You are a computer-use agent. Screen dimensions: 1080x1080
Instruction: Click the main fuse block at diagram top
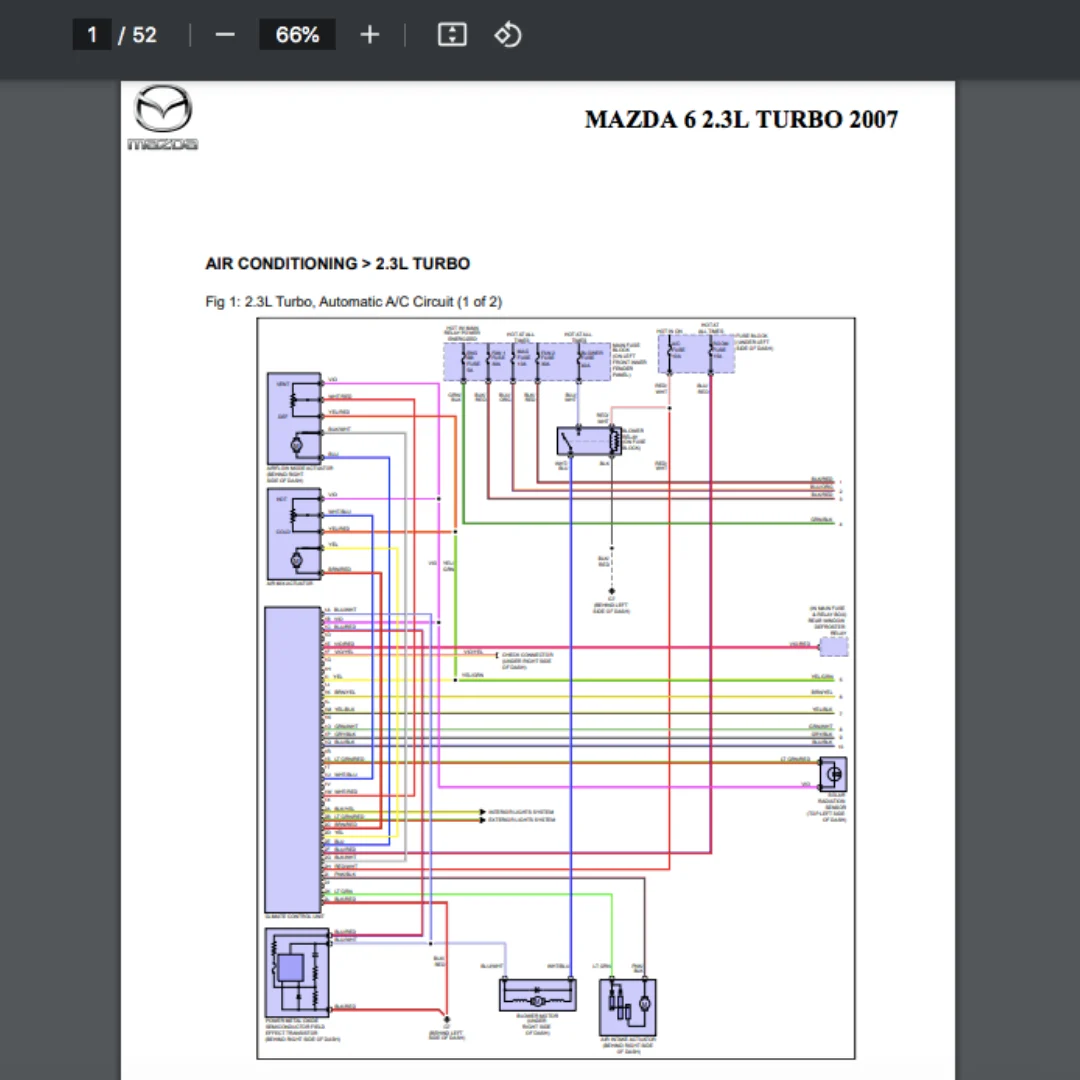[x=527, y=362]
